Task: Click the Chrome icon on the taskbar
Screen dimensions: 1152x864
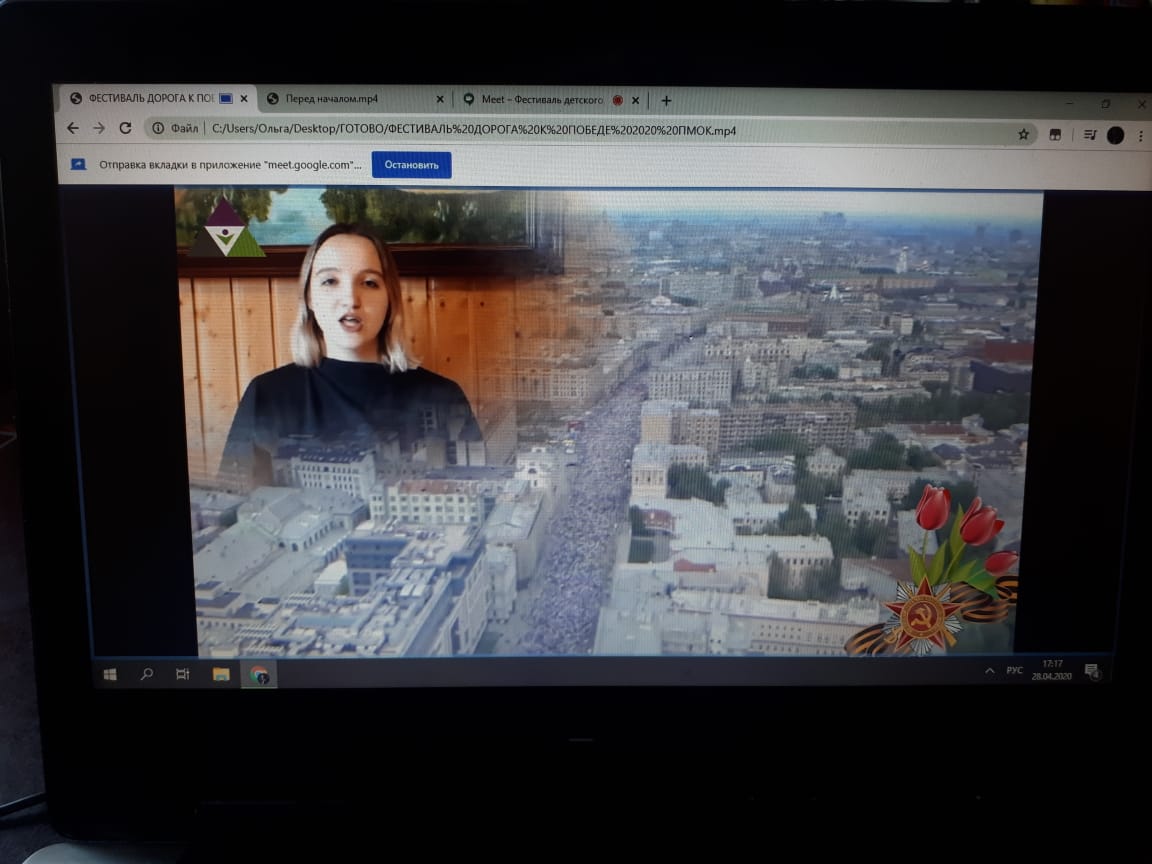Action: pyautogui.click(x=259, y=674)
